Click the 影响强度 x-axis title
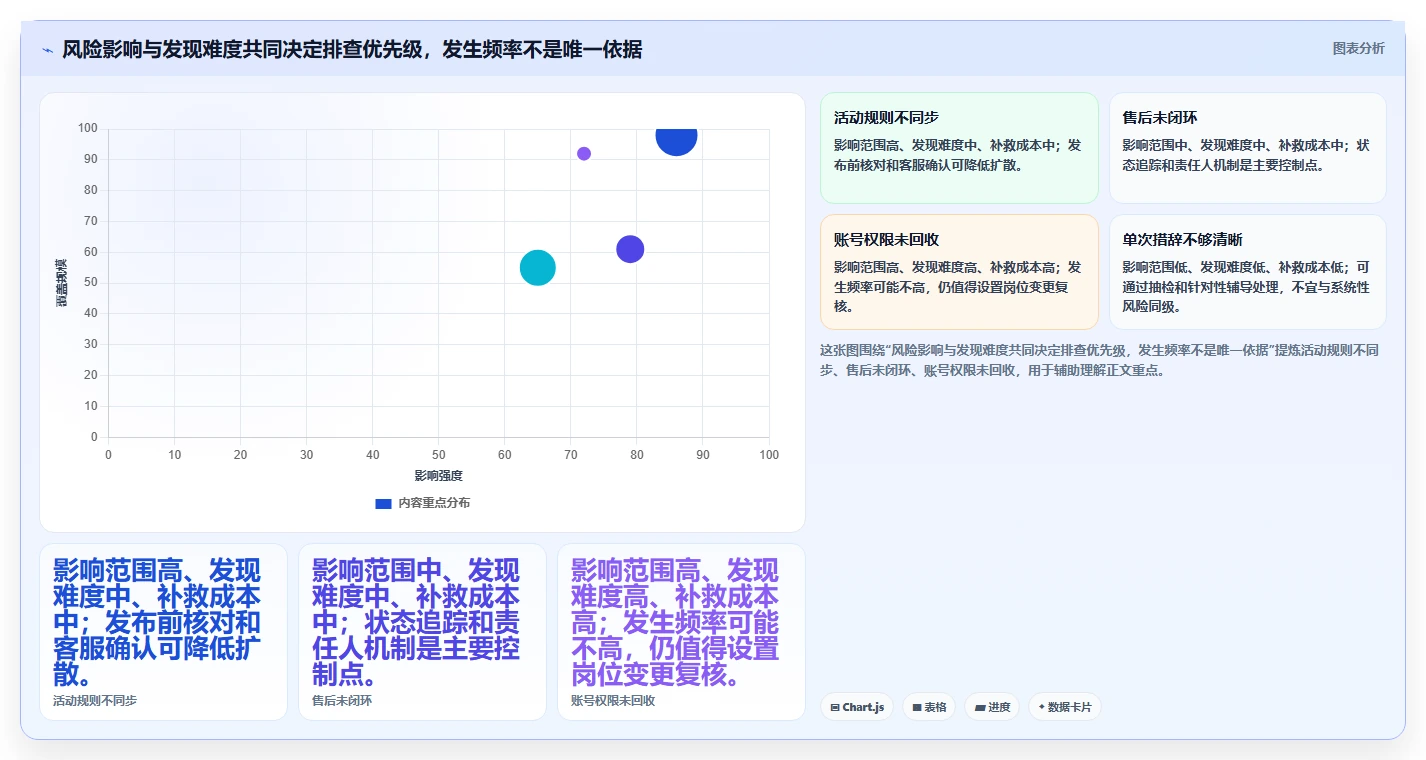The width and height of the screenshot is (1426, 760). click(x=439, y=476)
